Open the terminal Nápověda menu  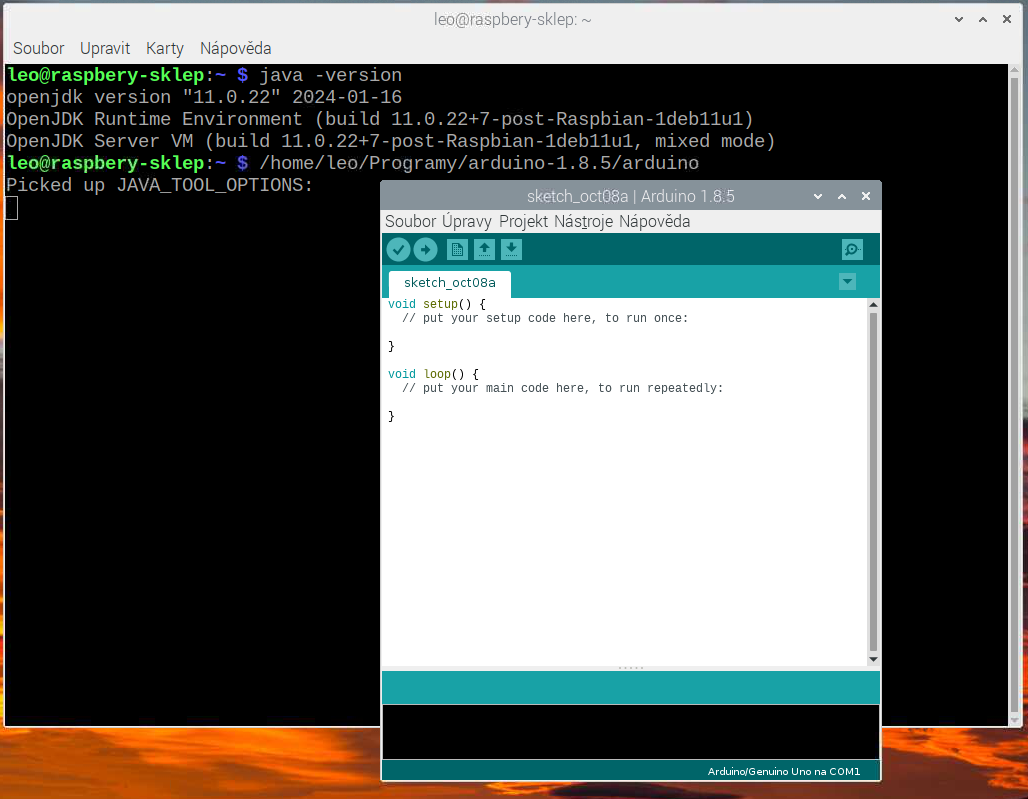tap(235, 49)
